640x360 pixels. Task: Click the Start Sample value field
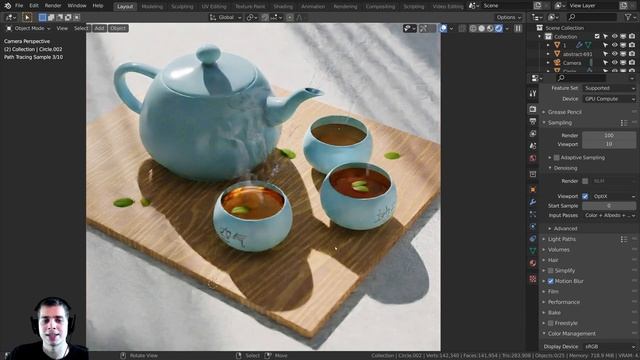(609, 206)
